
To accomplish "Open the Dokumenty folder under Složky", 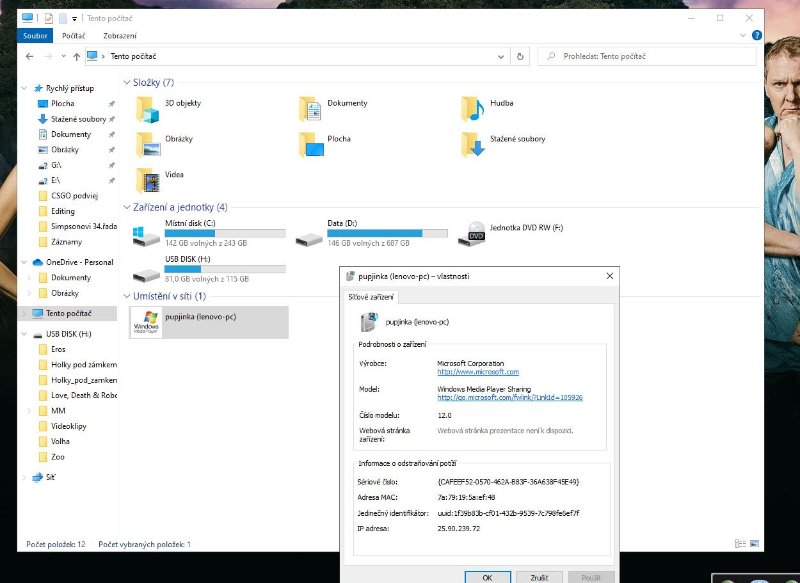I will tap(310, 109).
